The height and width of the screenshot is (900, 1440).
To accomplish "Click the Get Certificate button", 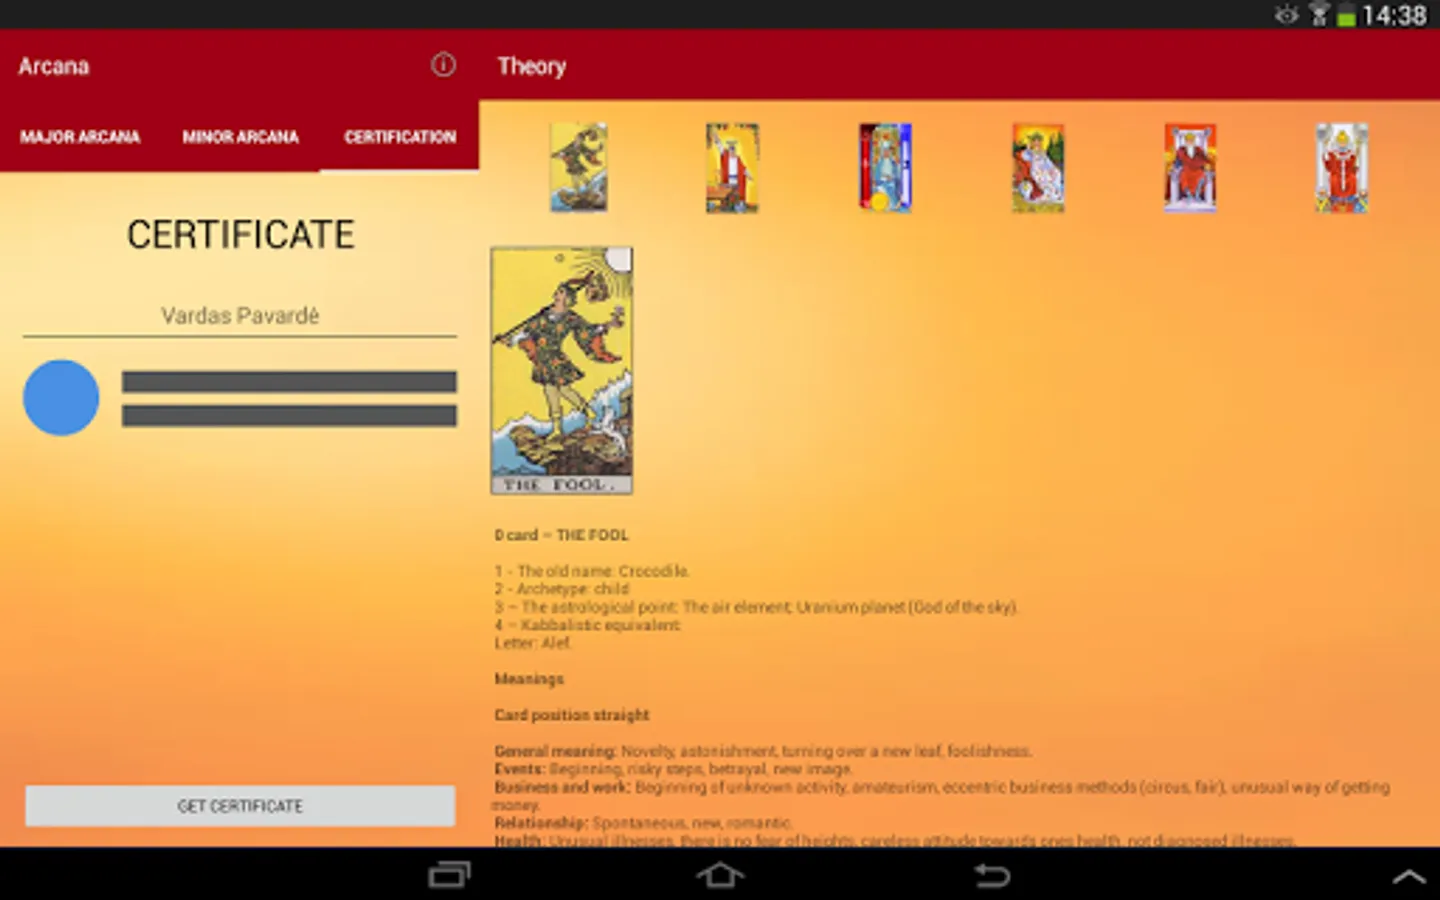I will [x=240, y=806].
